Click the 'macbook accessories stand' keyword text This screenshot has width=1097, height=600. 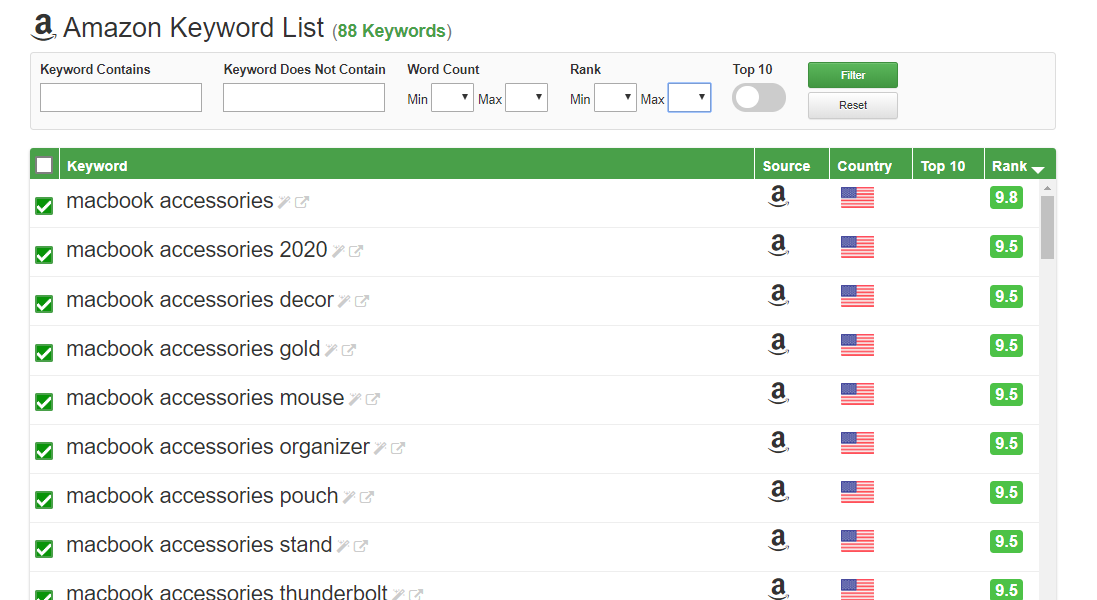(199, 545)
